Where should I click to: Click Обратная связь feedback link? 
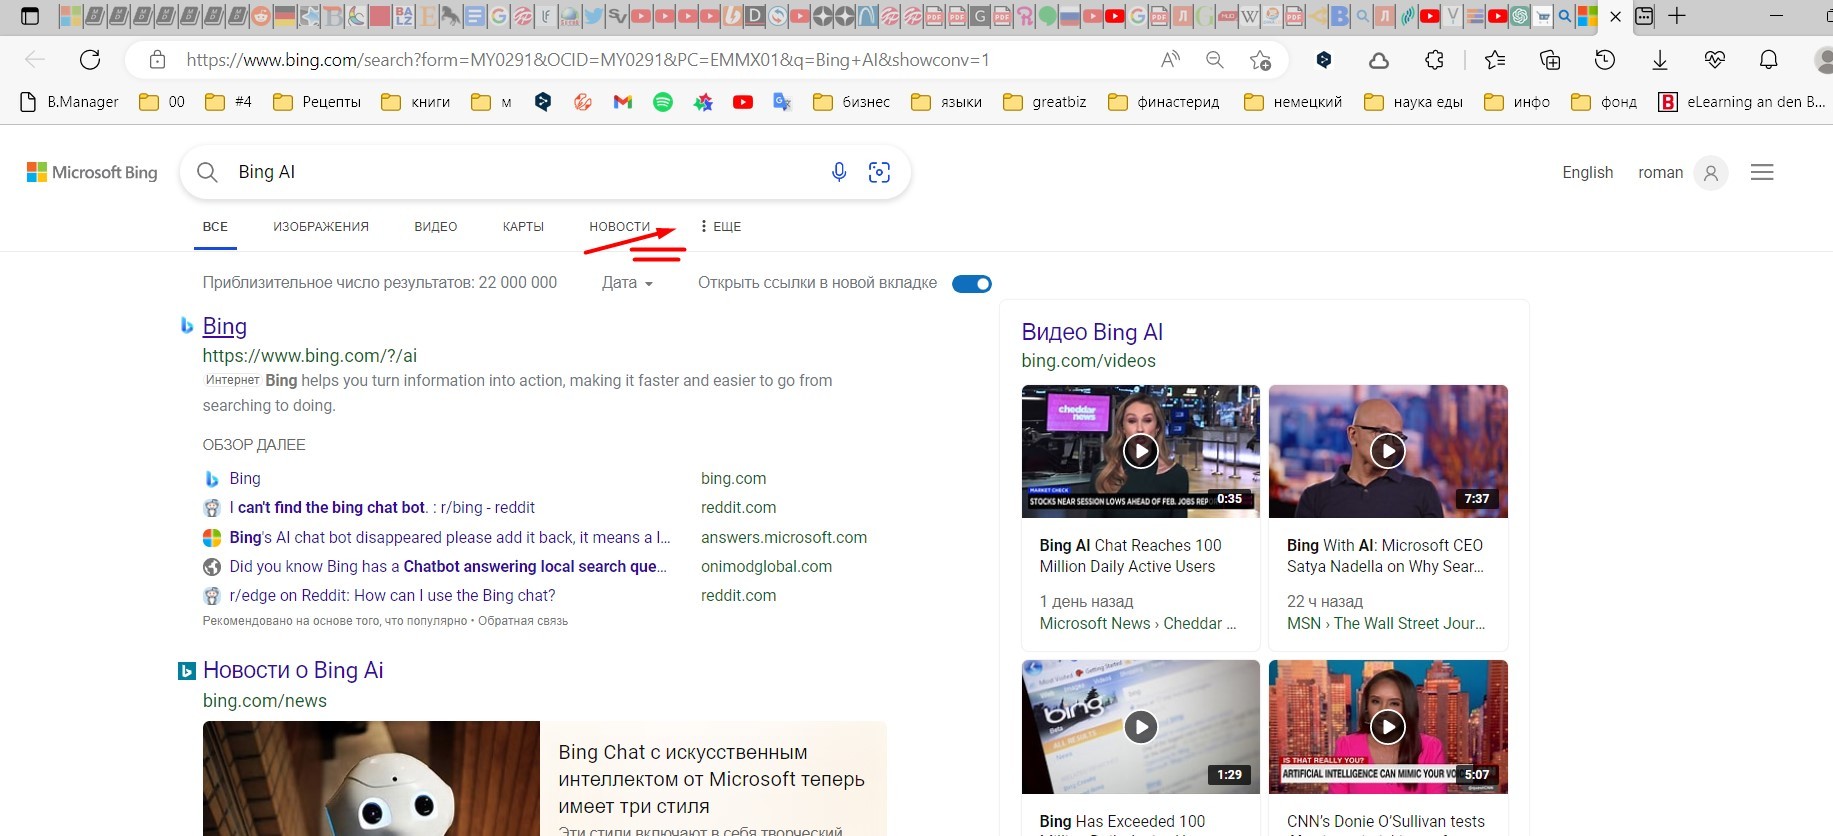(523, 621)
